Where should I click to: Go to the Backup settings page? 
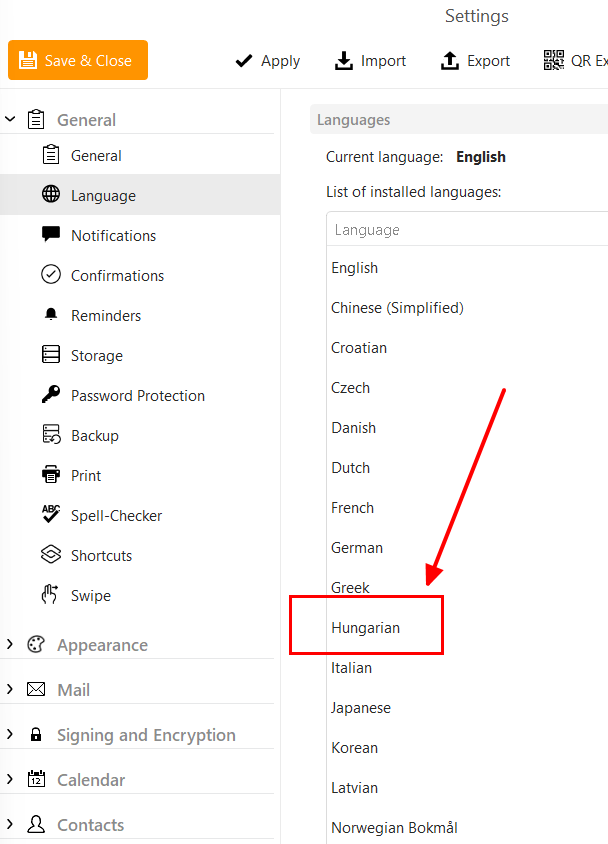[x=95, y=436]
